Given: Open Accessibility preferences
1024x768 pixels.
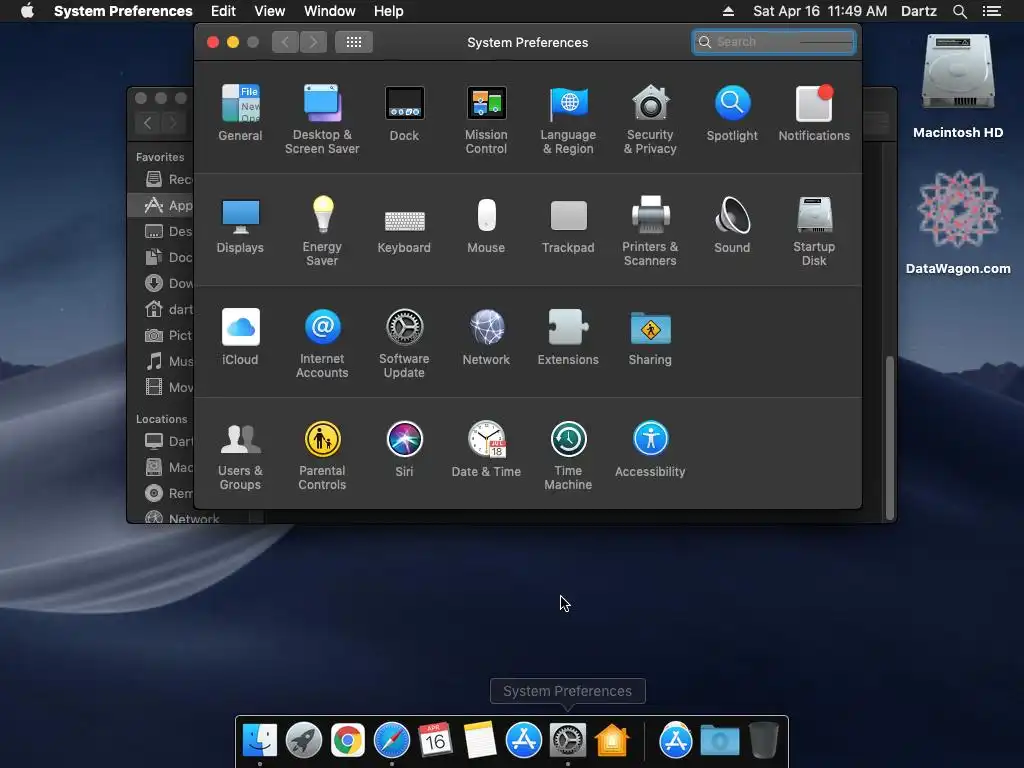Looking at the screenshot, I should click(650, 449).
